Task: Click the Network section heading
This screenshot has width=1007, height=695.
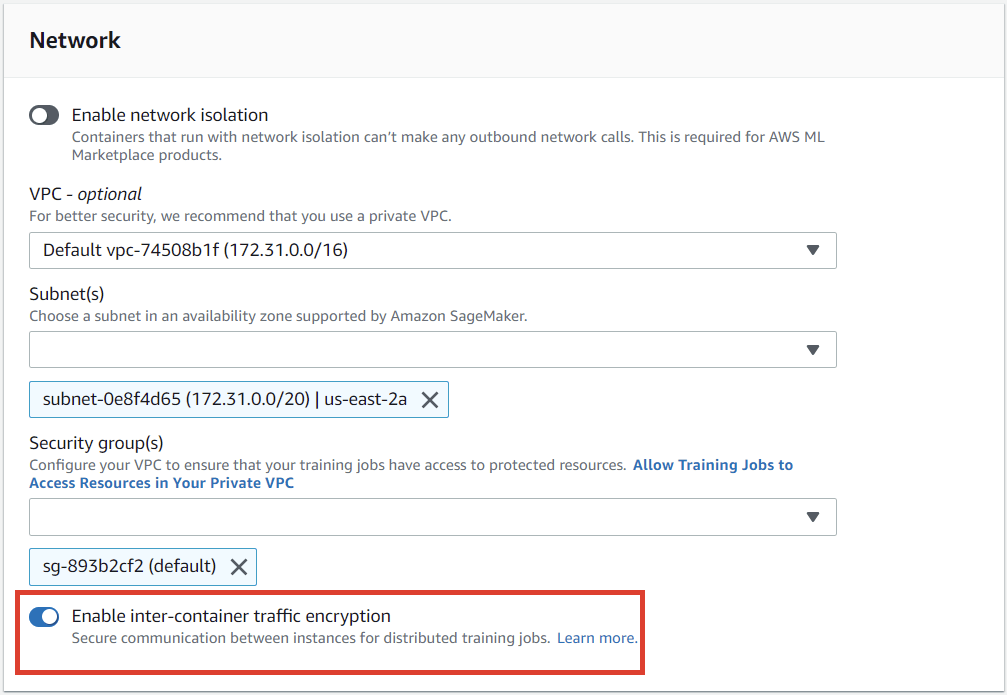Action: coord(75,40)
